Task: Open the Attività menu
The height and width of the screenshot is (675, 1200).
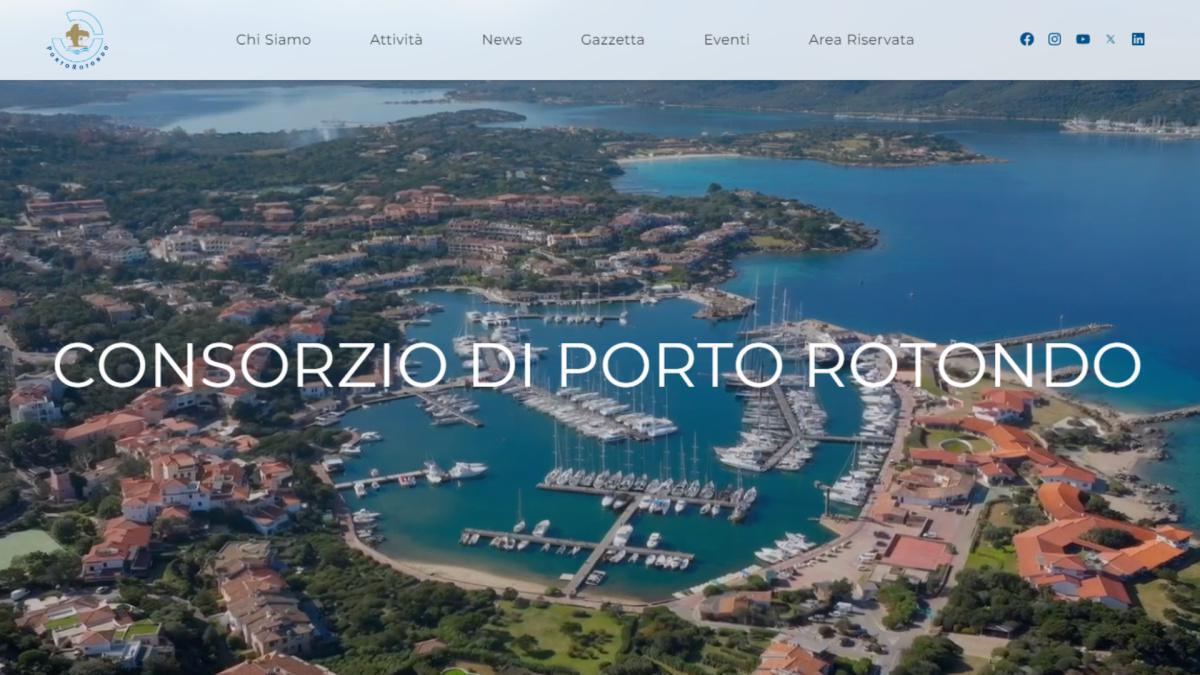Action: [396, 40]
